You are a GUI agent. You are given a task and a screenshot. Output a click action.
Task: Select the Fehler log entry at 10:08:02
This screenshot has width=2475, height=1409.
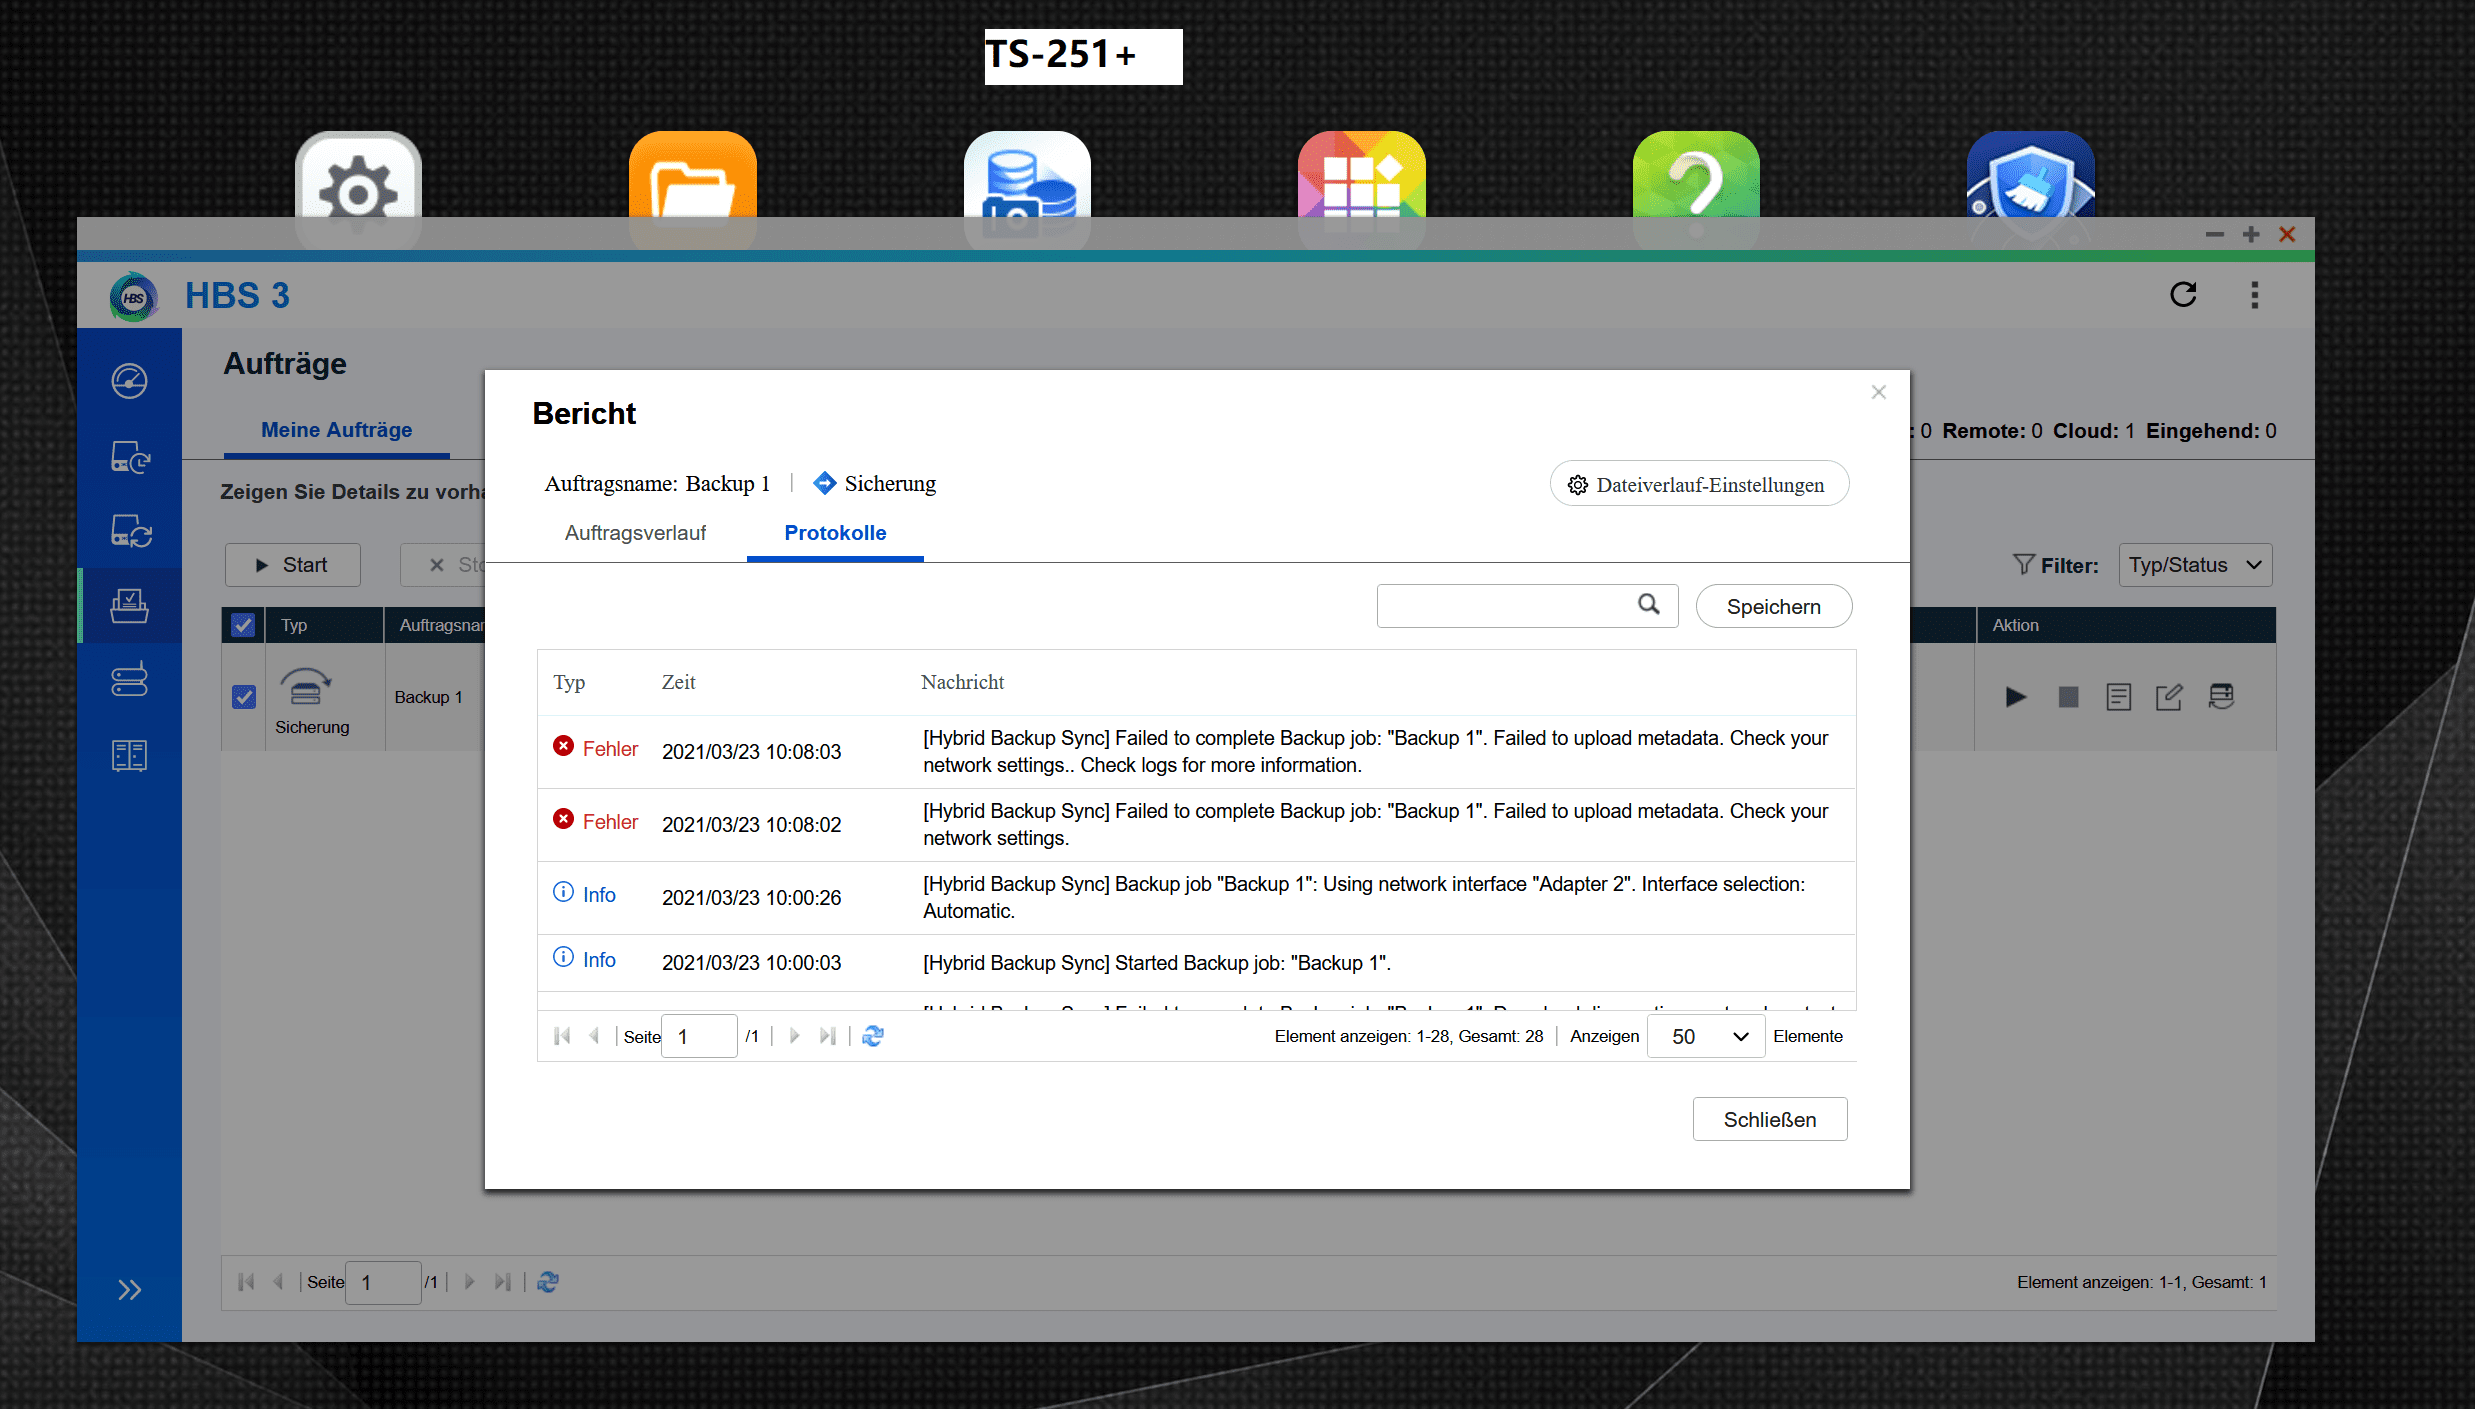click(x=1196, y=824)
